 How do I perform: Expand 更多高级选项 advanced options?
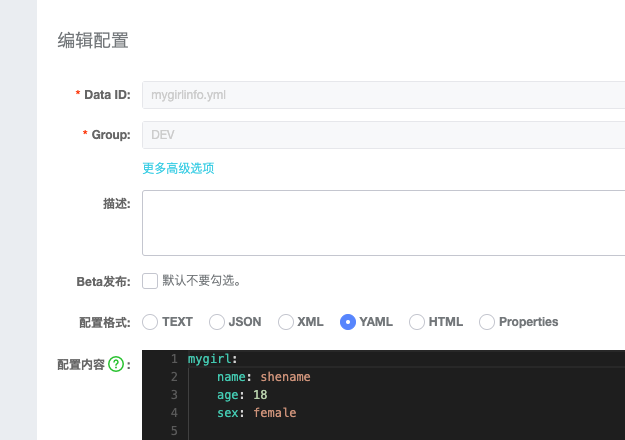(x=178, y=168)
